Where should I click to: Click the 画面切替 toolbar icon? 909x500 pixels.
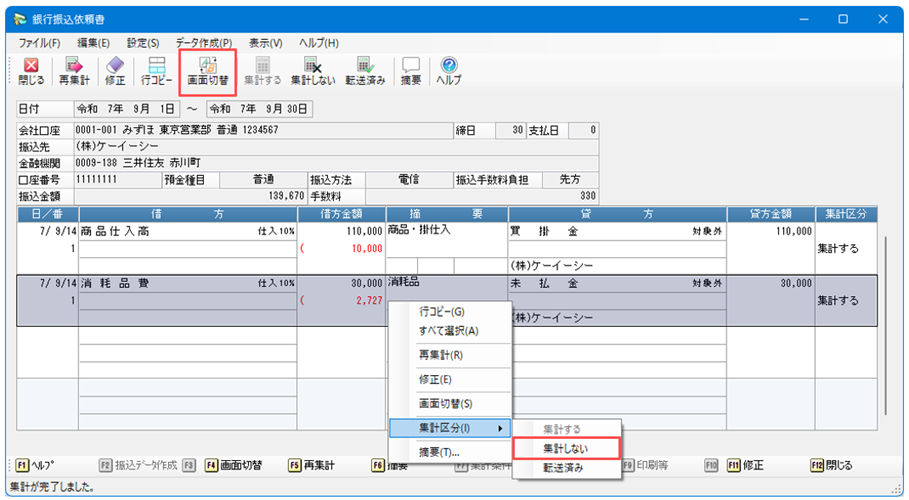click(209, 71)
